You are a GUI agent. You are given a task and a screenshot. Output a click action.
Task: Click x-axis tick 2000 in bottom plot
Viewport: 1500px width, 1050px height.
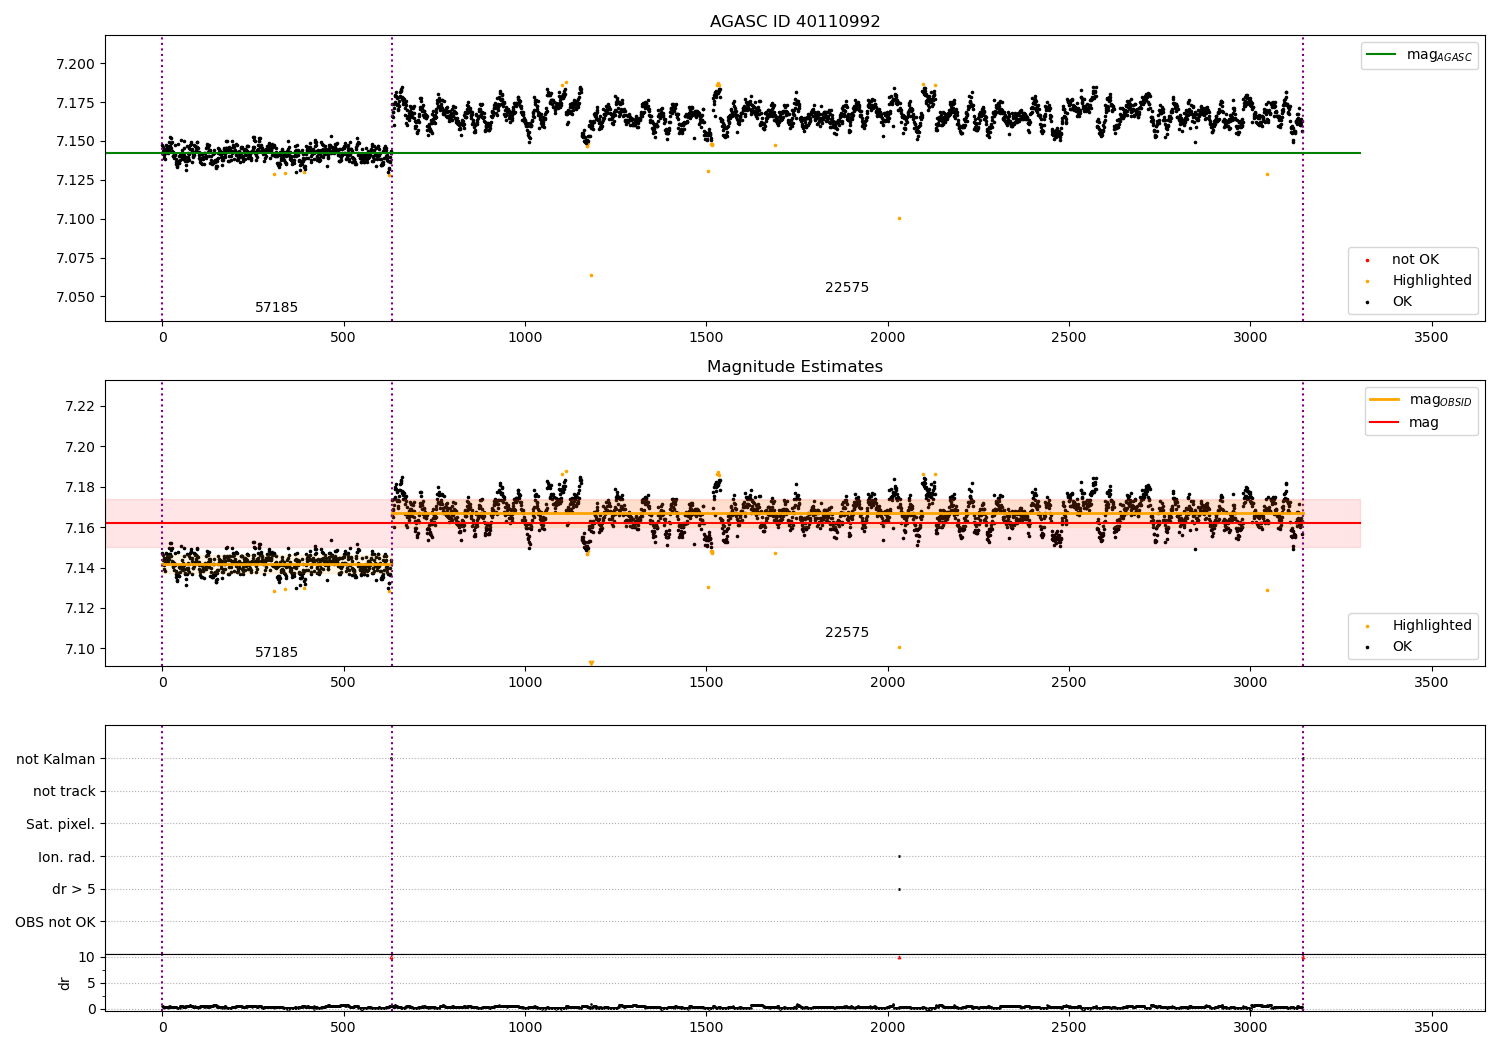pos(887,1027)
